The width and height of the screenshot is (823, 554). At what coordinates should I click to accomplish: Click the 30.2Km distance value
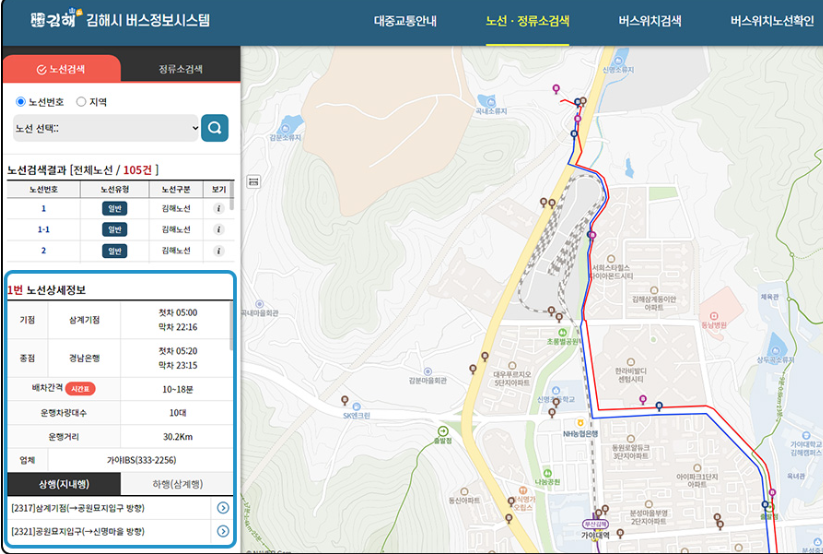pos(177,436)
